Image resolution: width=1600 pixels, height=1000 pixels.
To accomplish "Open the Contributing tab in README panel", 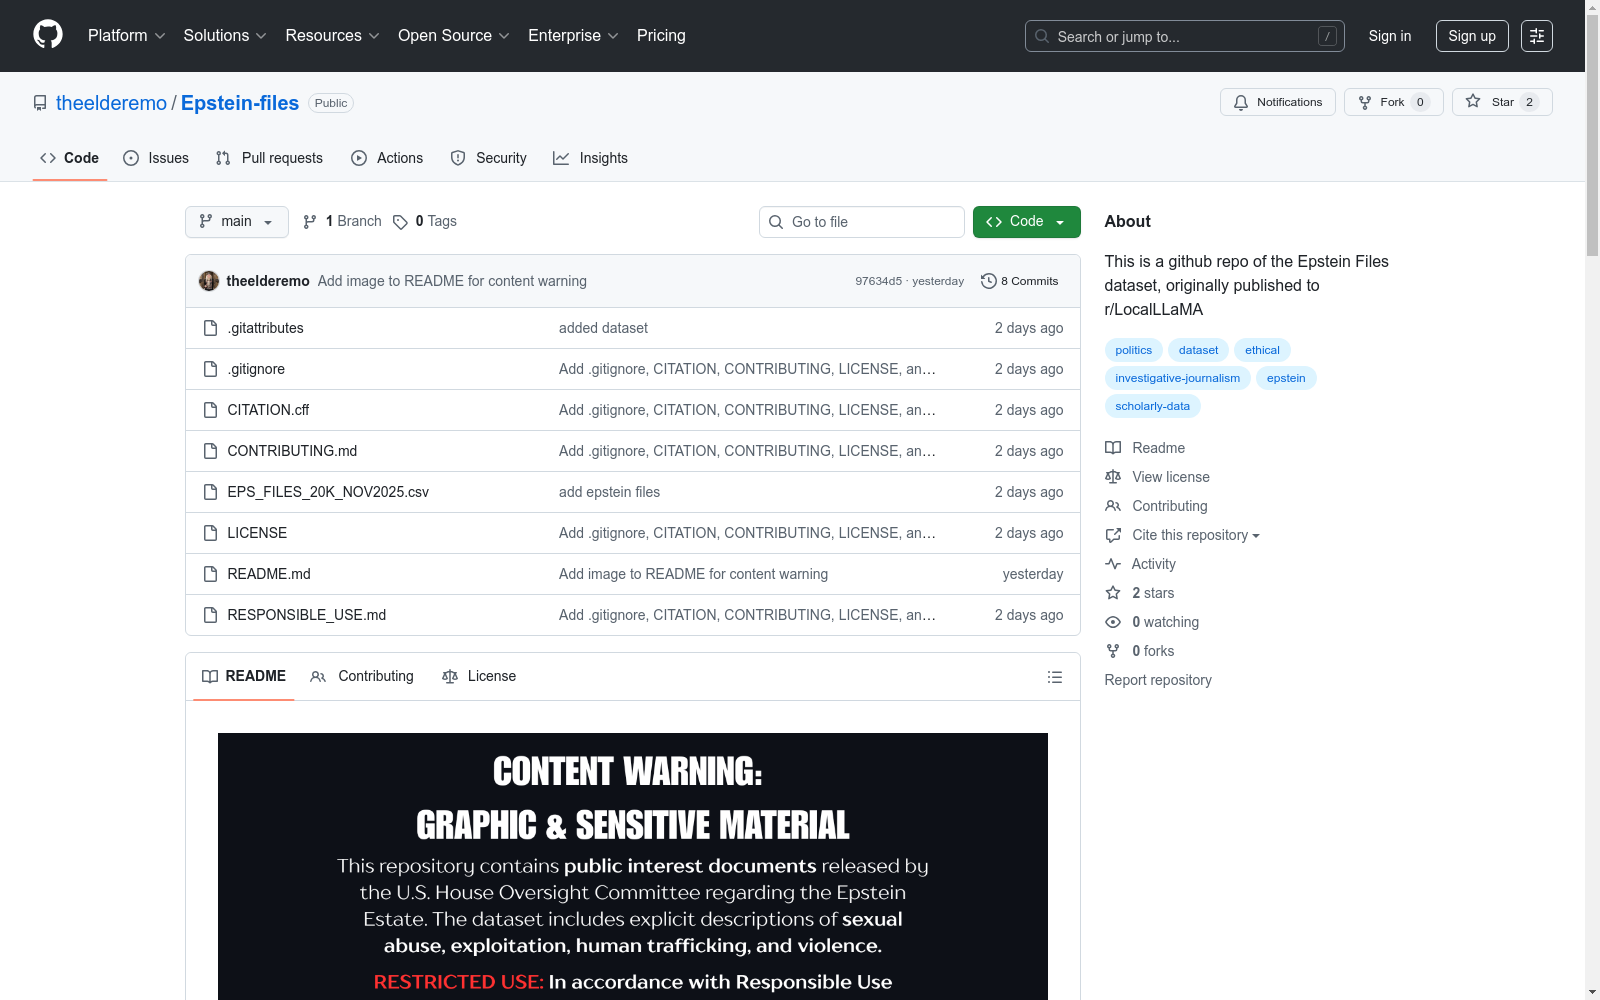I will point(362,676).
